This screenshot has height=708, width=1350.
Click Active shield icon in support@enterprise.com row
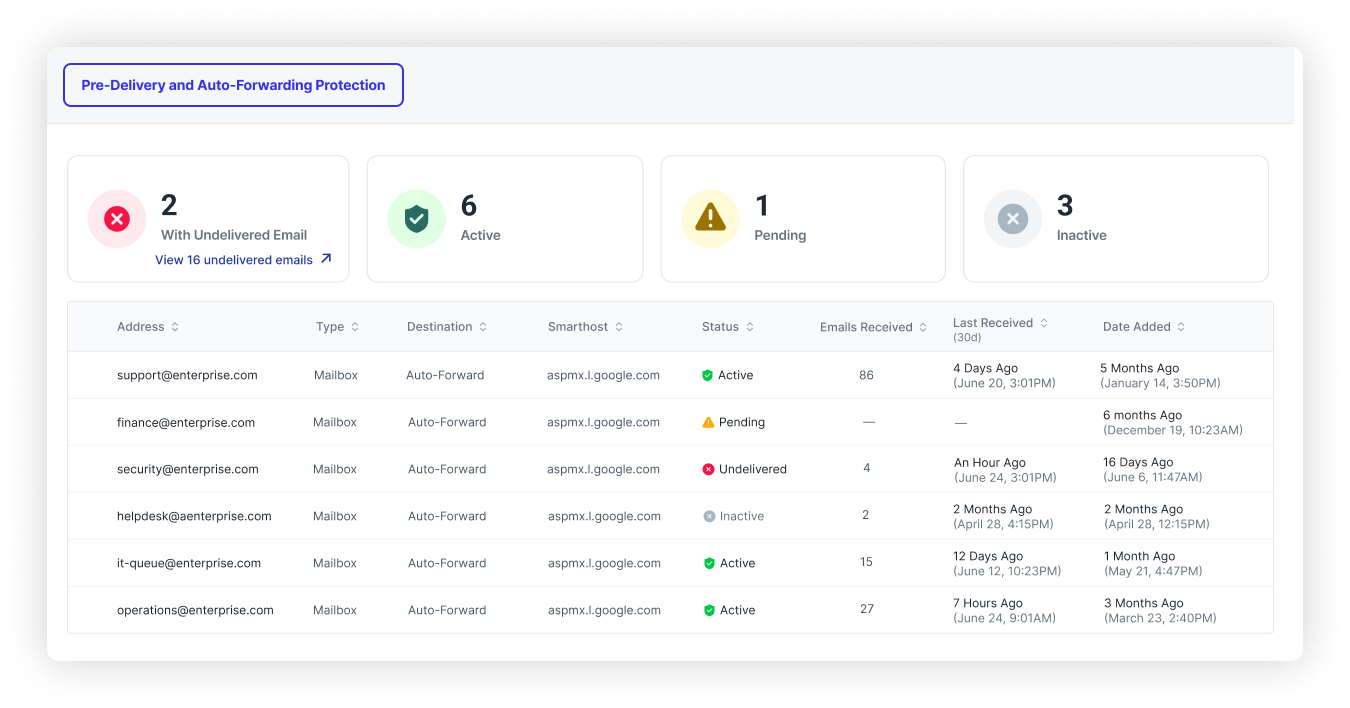click(x=707, y=375)
